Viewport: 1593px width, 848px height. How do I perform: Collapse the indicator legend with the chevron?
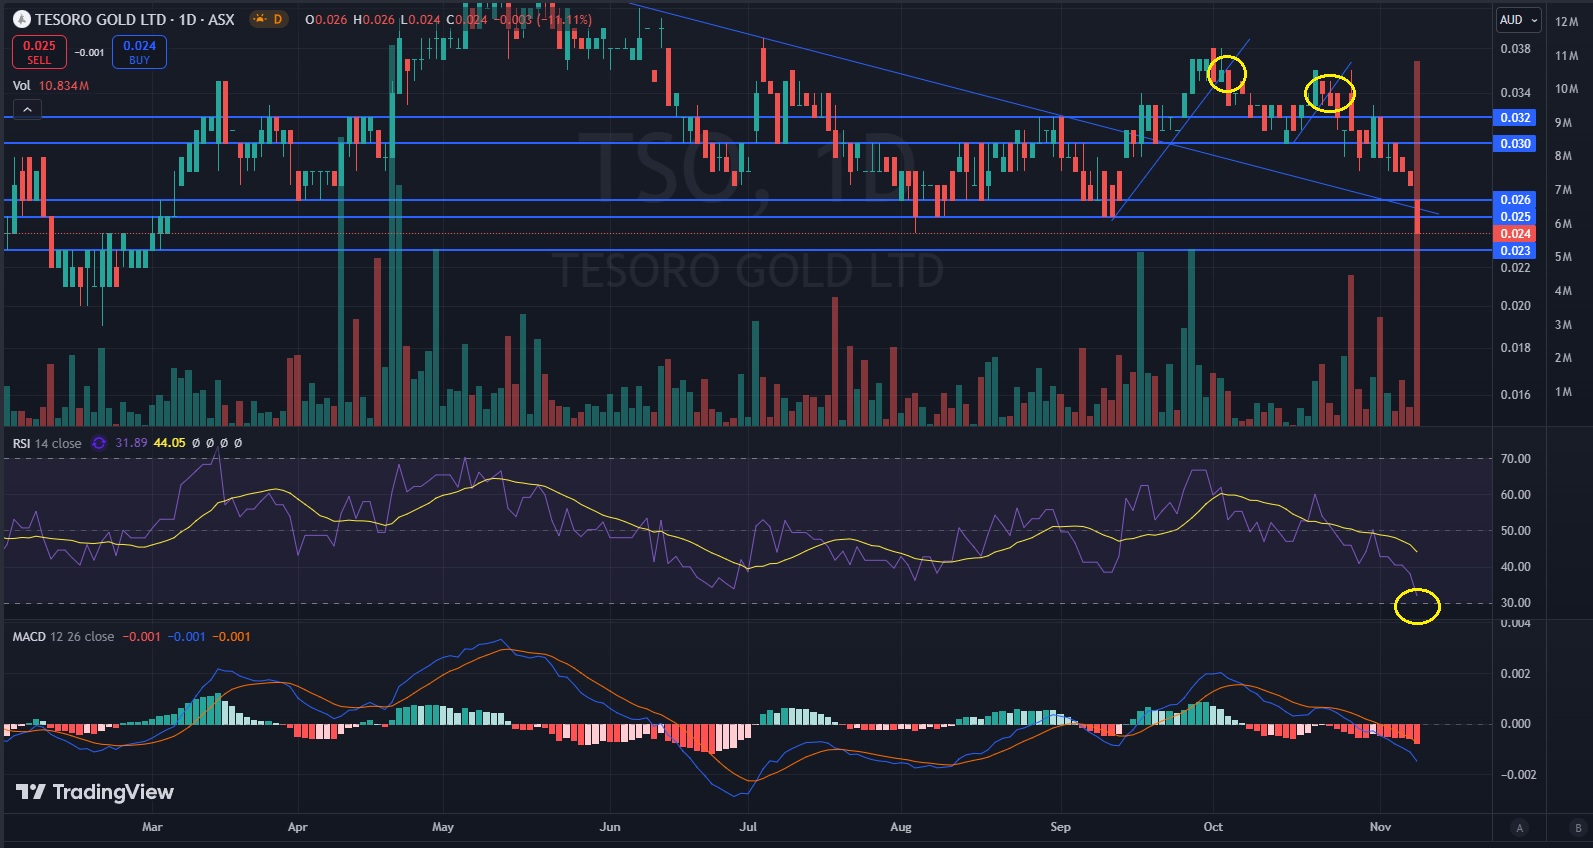[27, 109]
